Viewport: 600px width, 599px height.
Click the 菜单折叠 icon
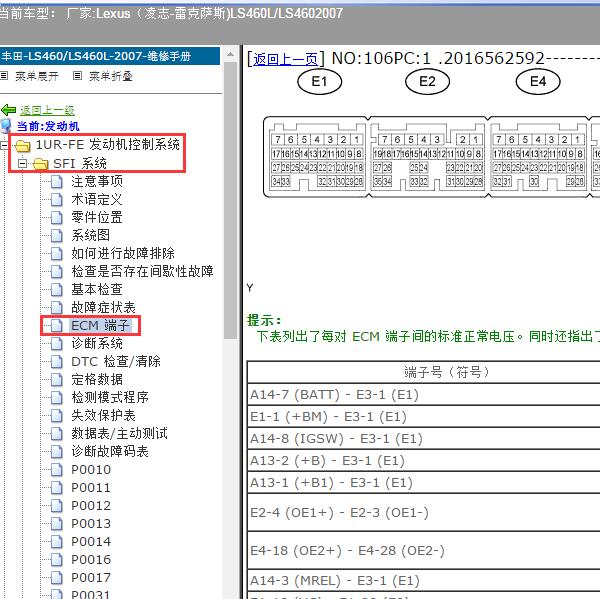click(77, 75)
